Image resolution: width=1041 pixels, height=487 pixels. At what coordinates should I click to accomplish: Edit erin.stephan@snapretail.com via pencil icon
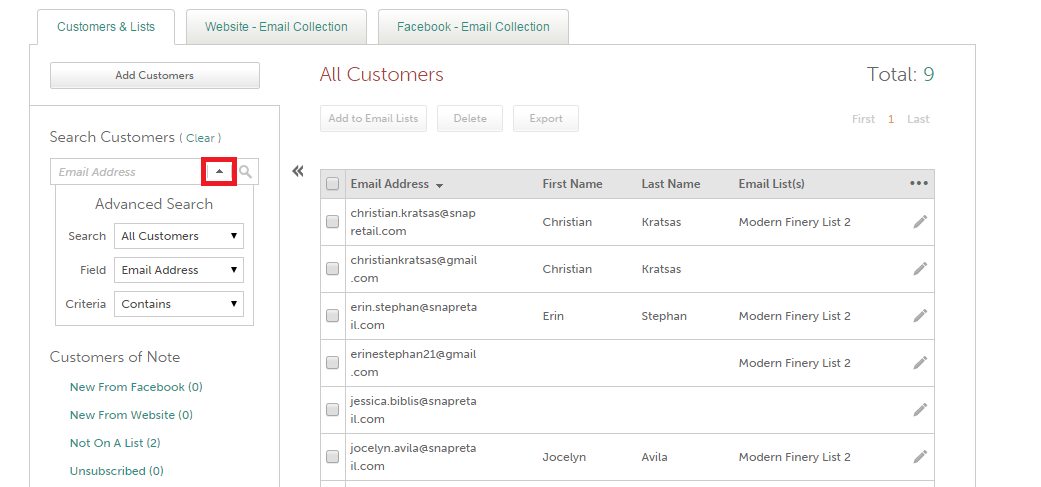[920, 316]
